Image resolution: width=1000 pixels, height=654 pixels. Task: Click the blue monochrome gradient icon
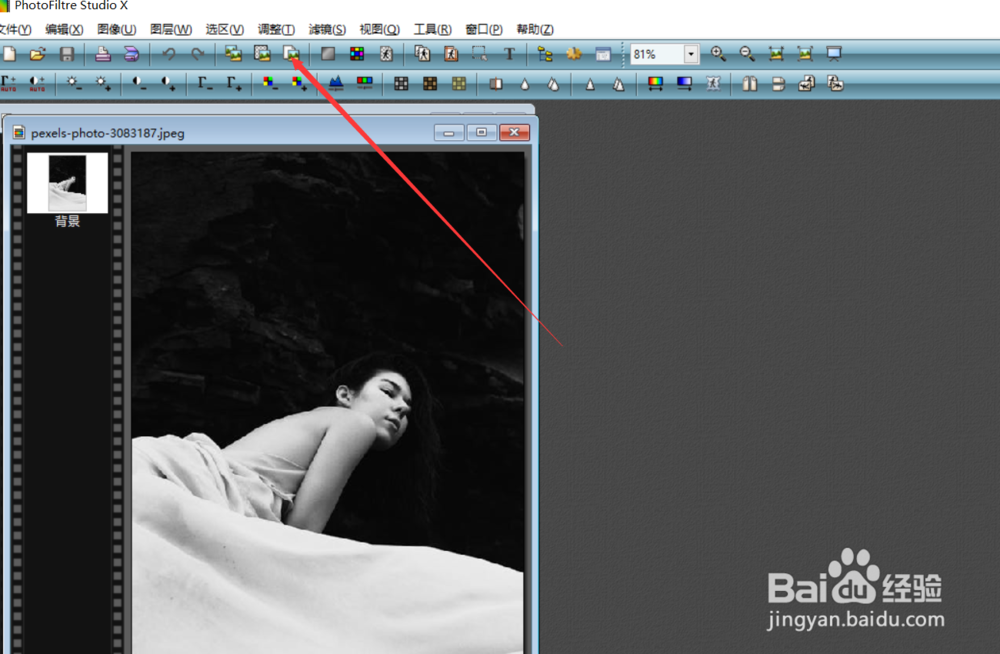pos(684,84)
